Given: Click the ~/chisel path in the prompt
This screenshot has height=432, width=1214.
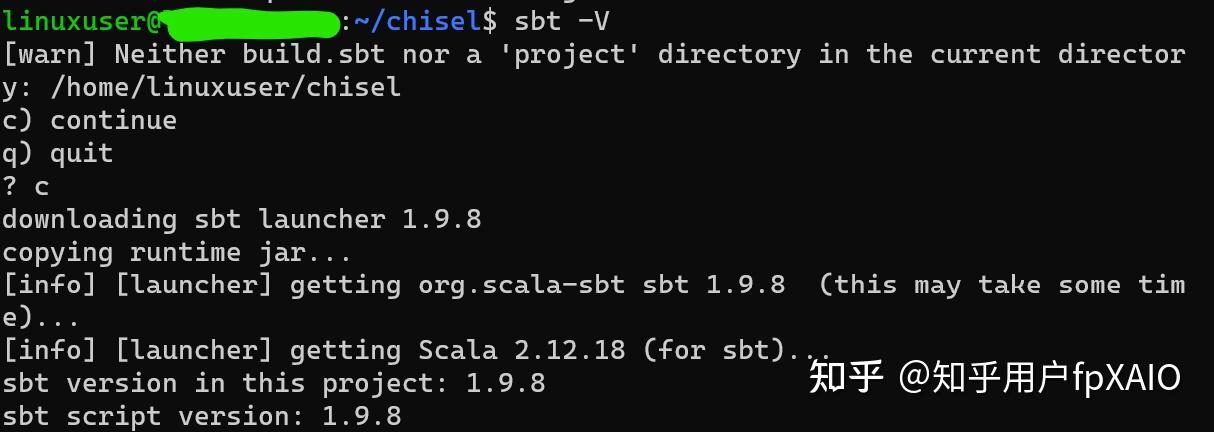Looking at the screenshot, I should click(x=418, y=19).
